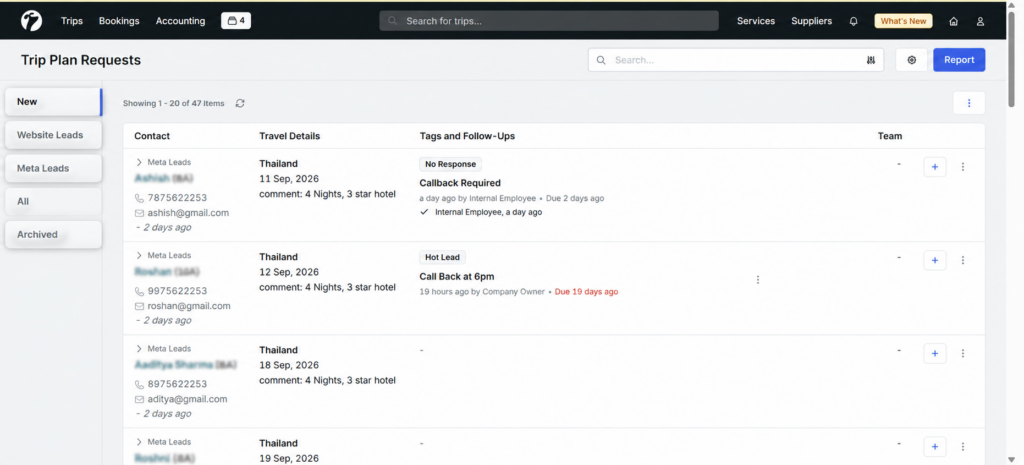Screen dimensions: 1024x465
Task: Add team with plus in Aaditya Sharma row
Action: [935, 353]
